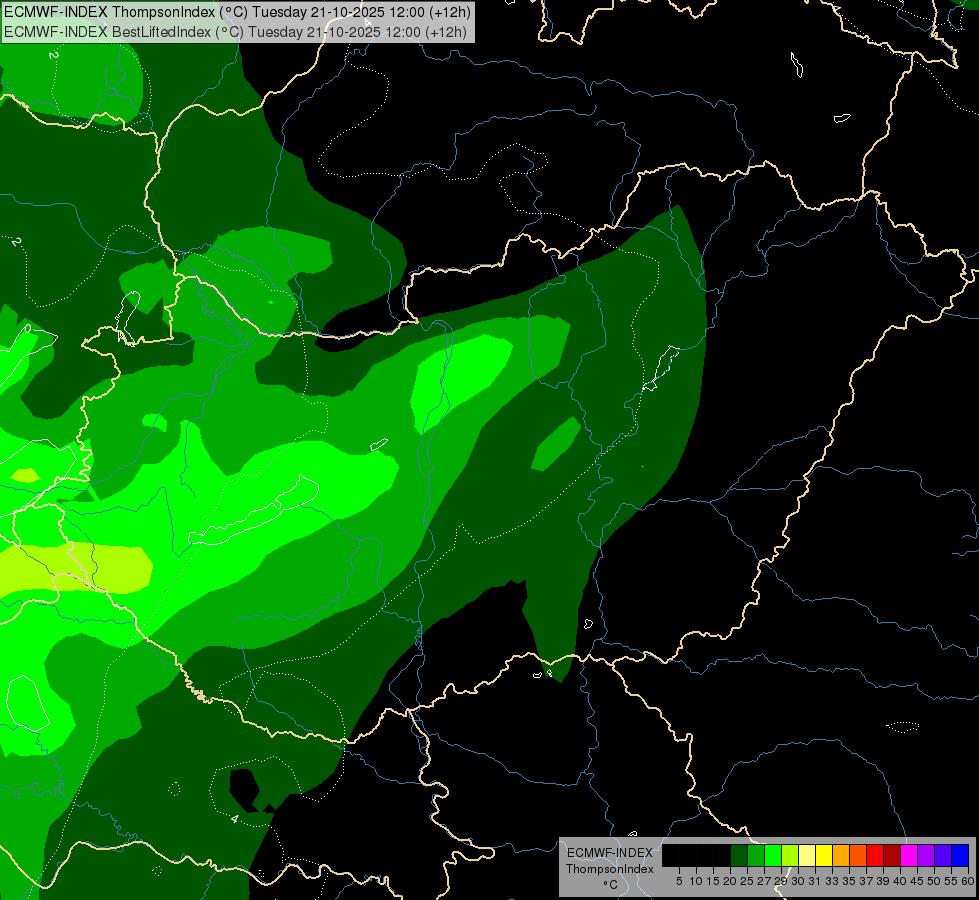Click the legend's 'ThompsonIndex' label
979x900 pixels.
coord(610,869)
